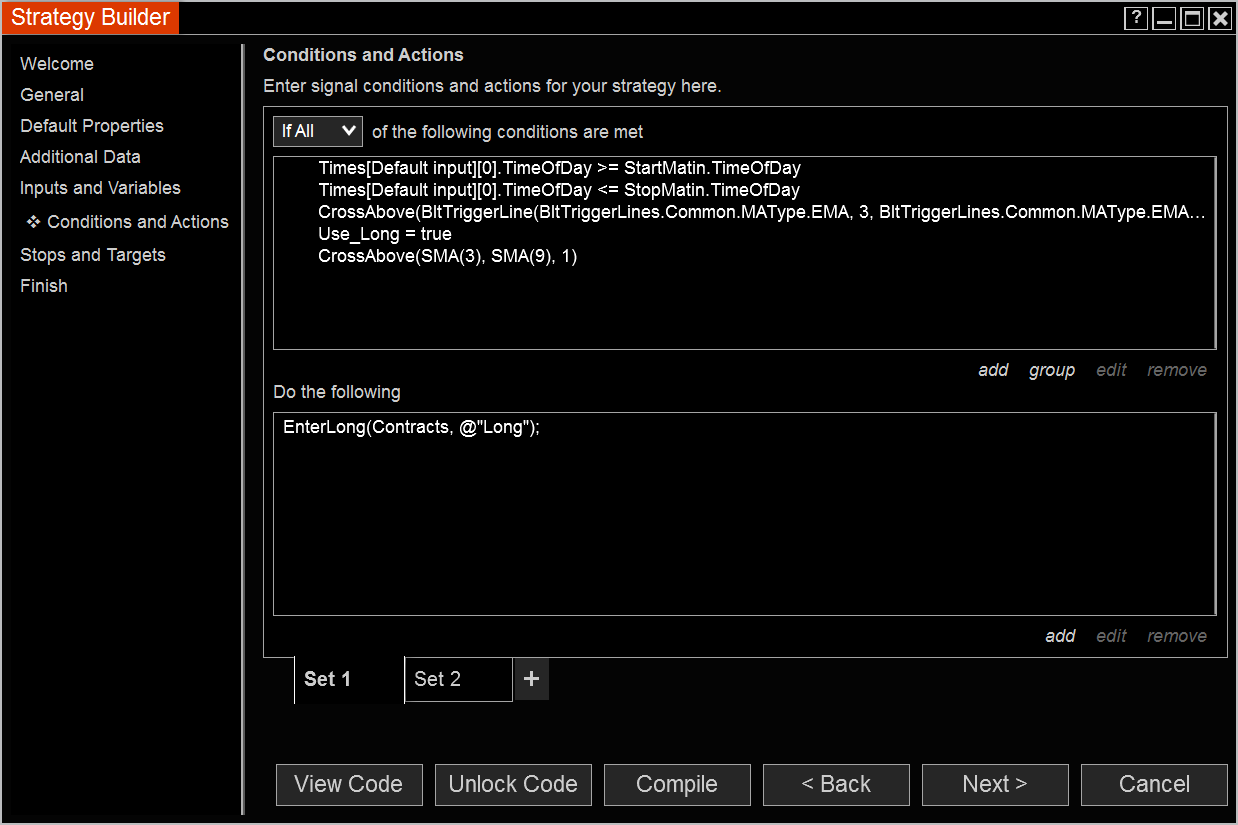This screenshot has height=825, width=1238.
Task: Select the CrossAbove SMA(3), SMA(9) condition
Action: (x=448, y=256)
